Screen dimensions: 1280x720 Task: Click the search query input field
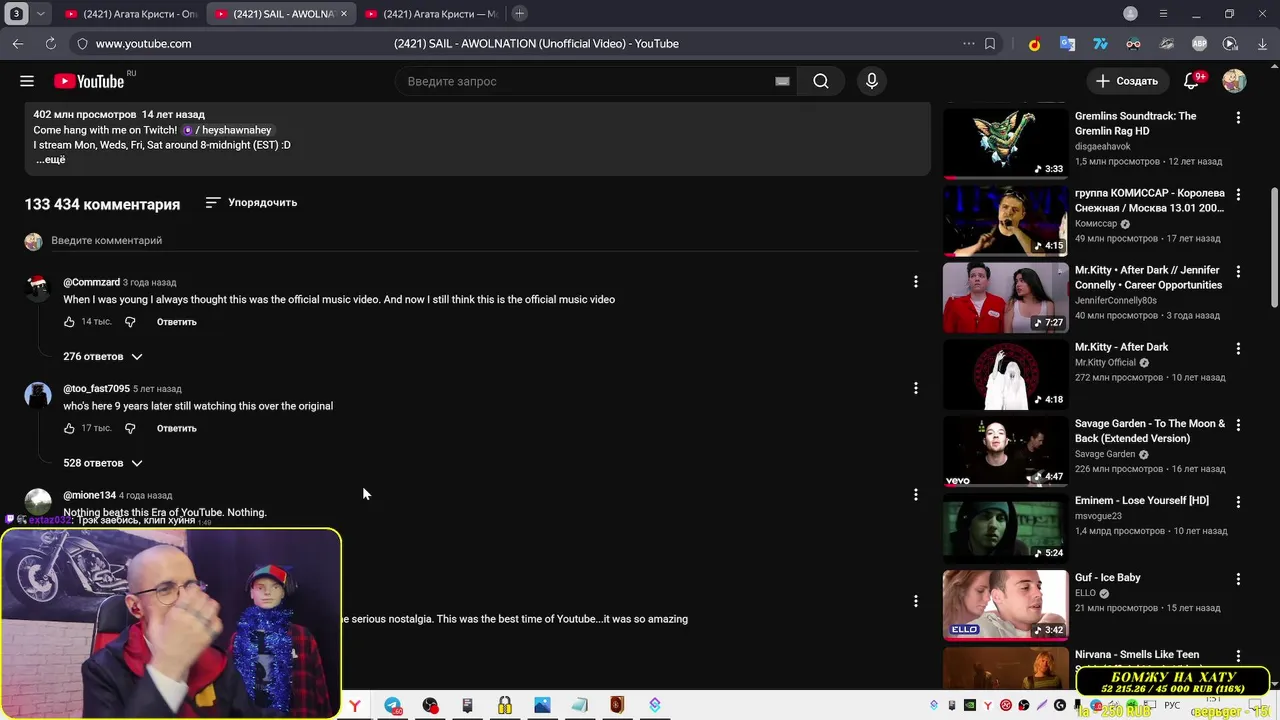585,81
